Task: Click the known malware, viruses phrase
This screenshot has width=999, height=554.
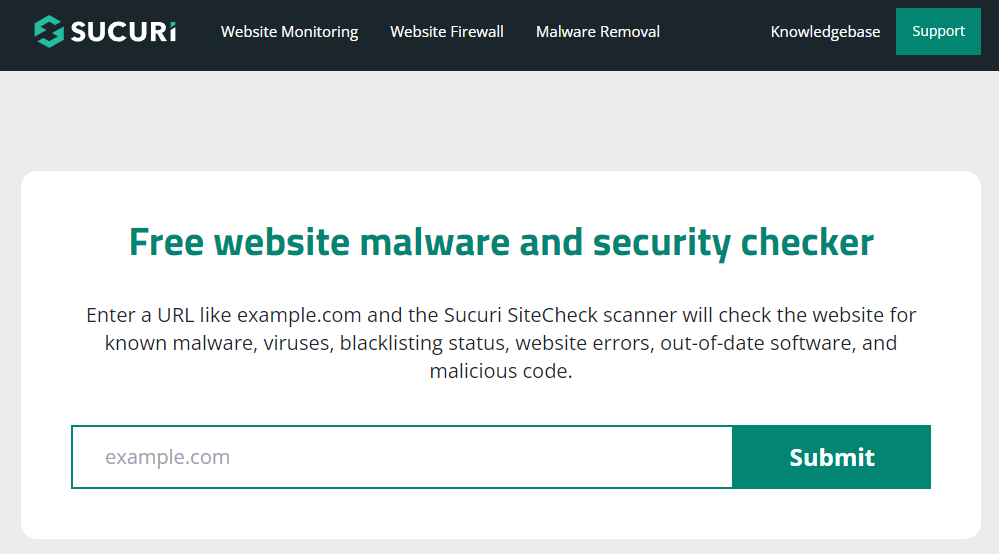Action: click(219, 343)
